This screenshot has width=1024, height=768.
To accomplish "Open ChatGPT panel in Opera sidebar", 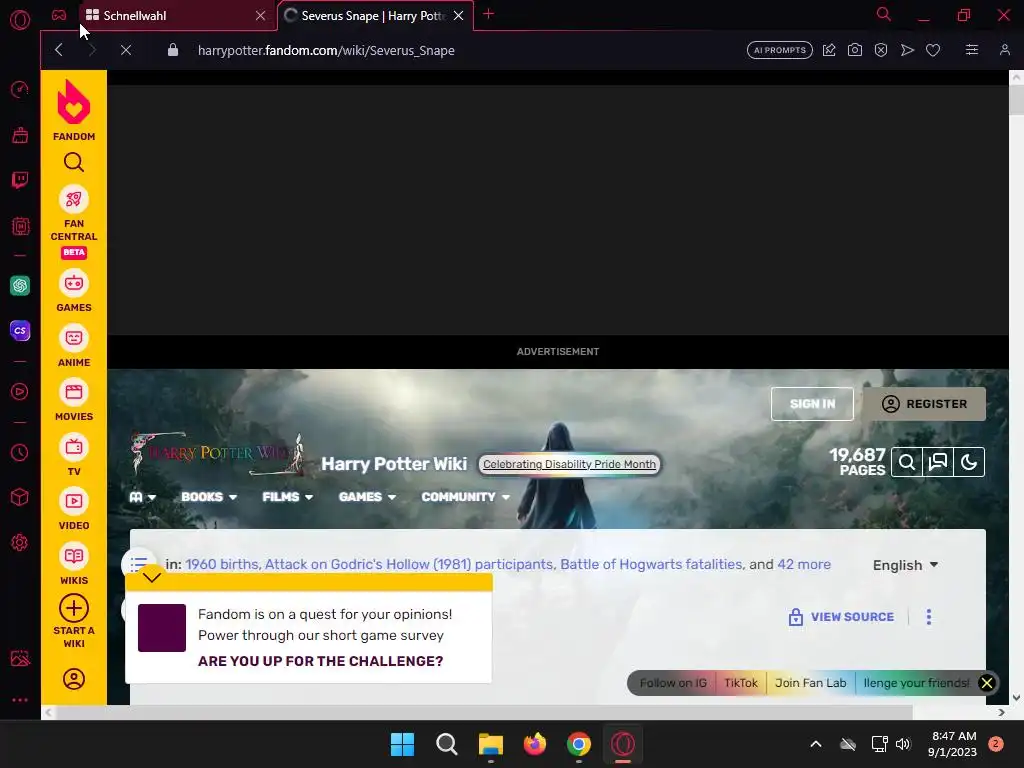I will click(20, 285).
